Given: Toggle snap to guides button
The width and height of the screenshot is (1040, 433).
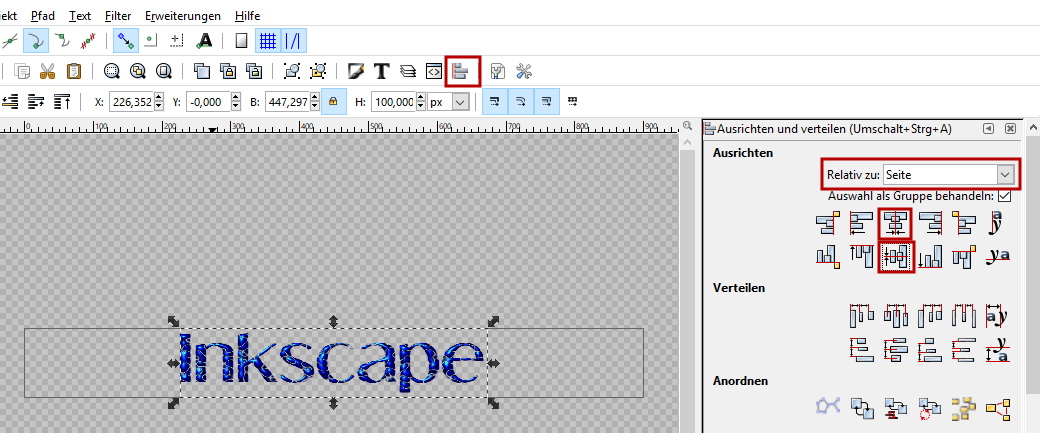Looking at the screenshot, I should click(x=292, y=41).
